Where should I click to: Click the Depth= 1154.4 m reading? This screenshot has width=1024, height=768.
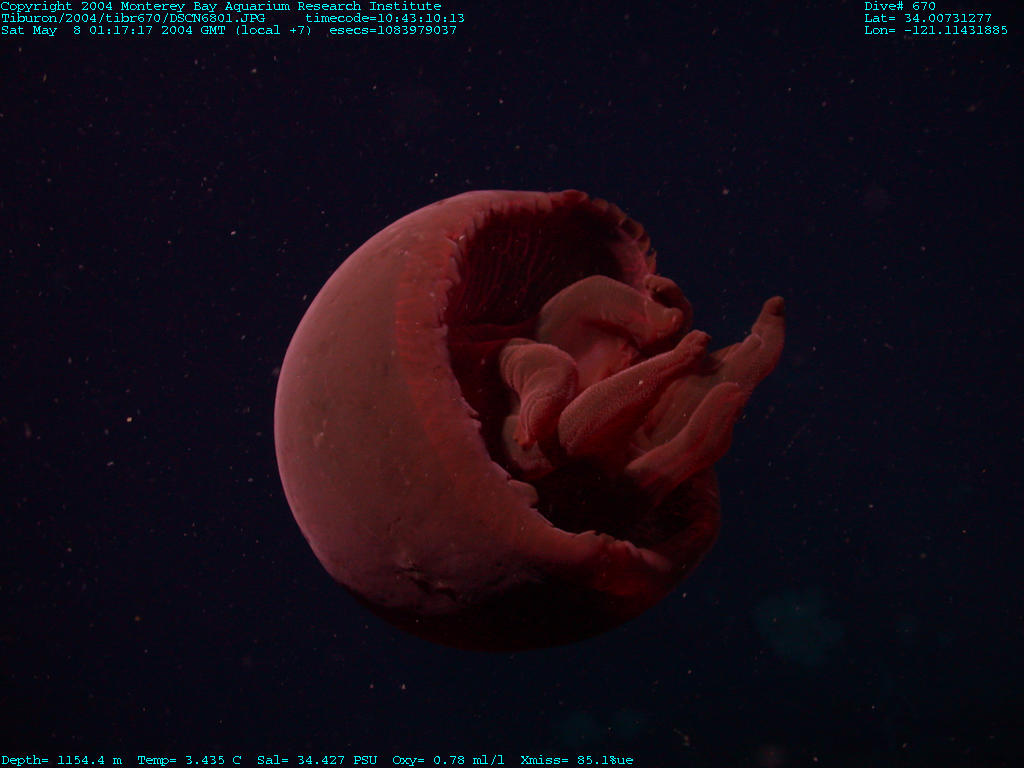coord(61,760)
